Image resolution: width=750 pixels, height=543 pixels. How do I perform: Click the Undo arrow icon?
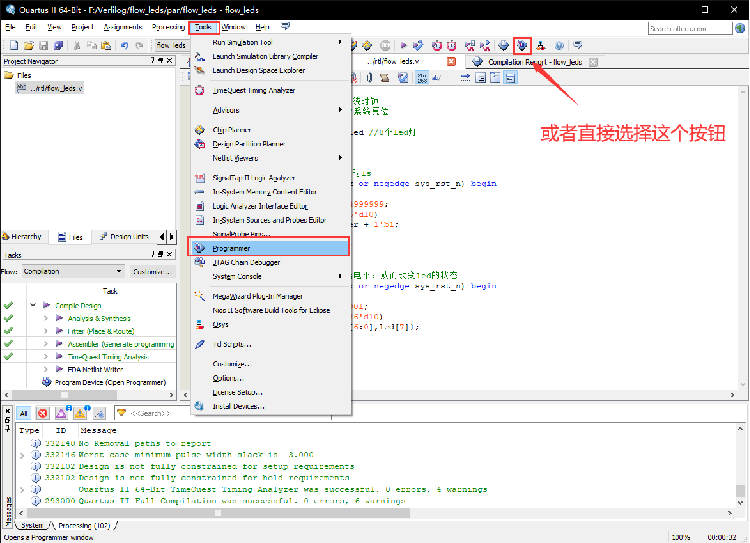124,45
